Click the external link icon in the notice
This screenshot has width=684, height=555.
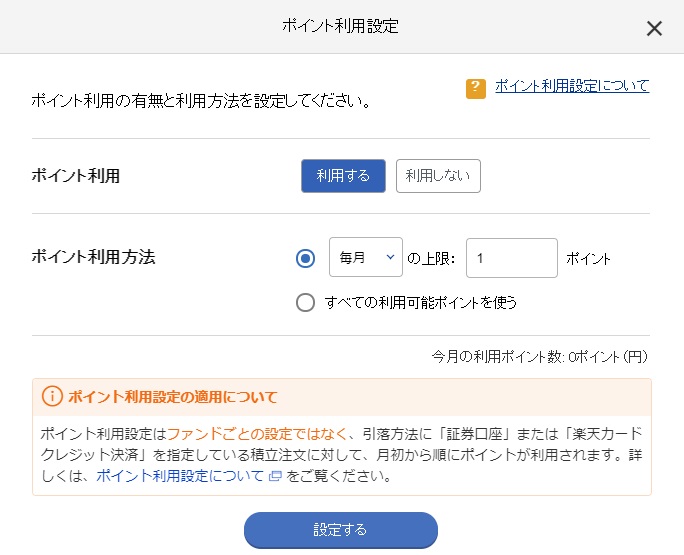coord(275,476)
